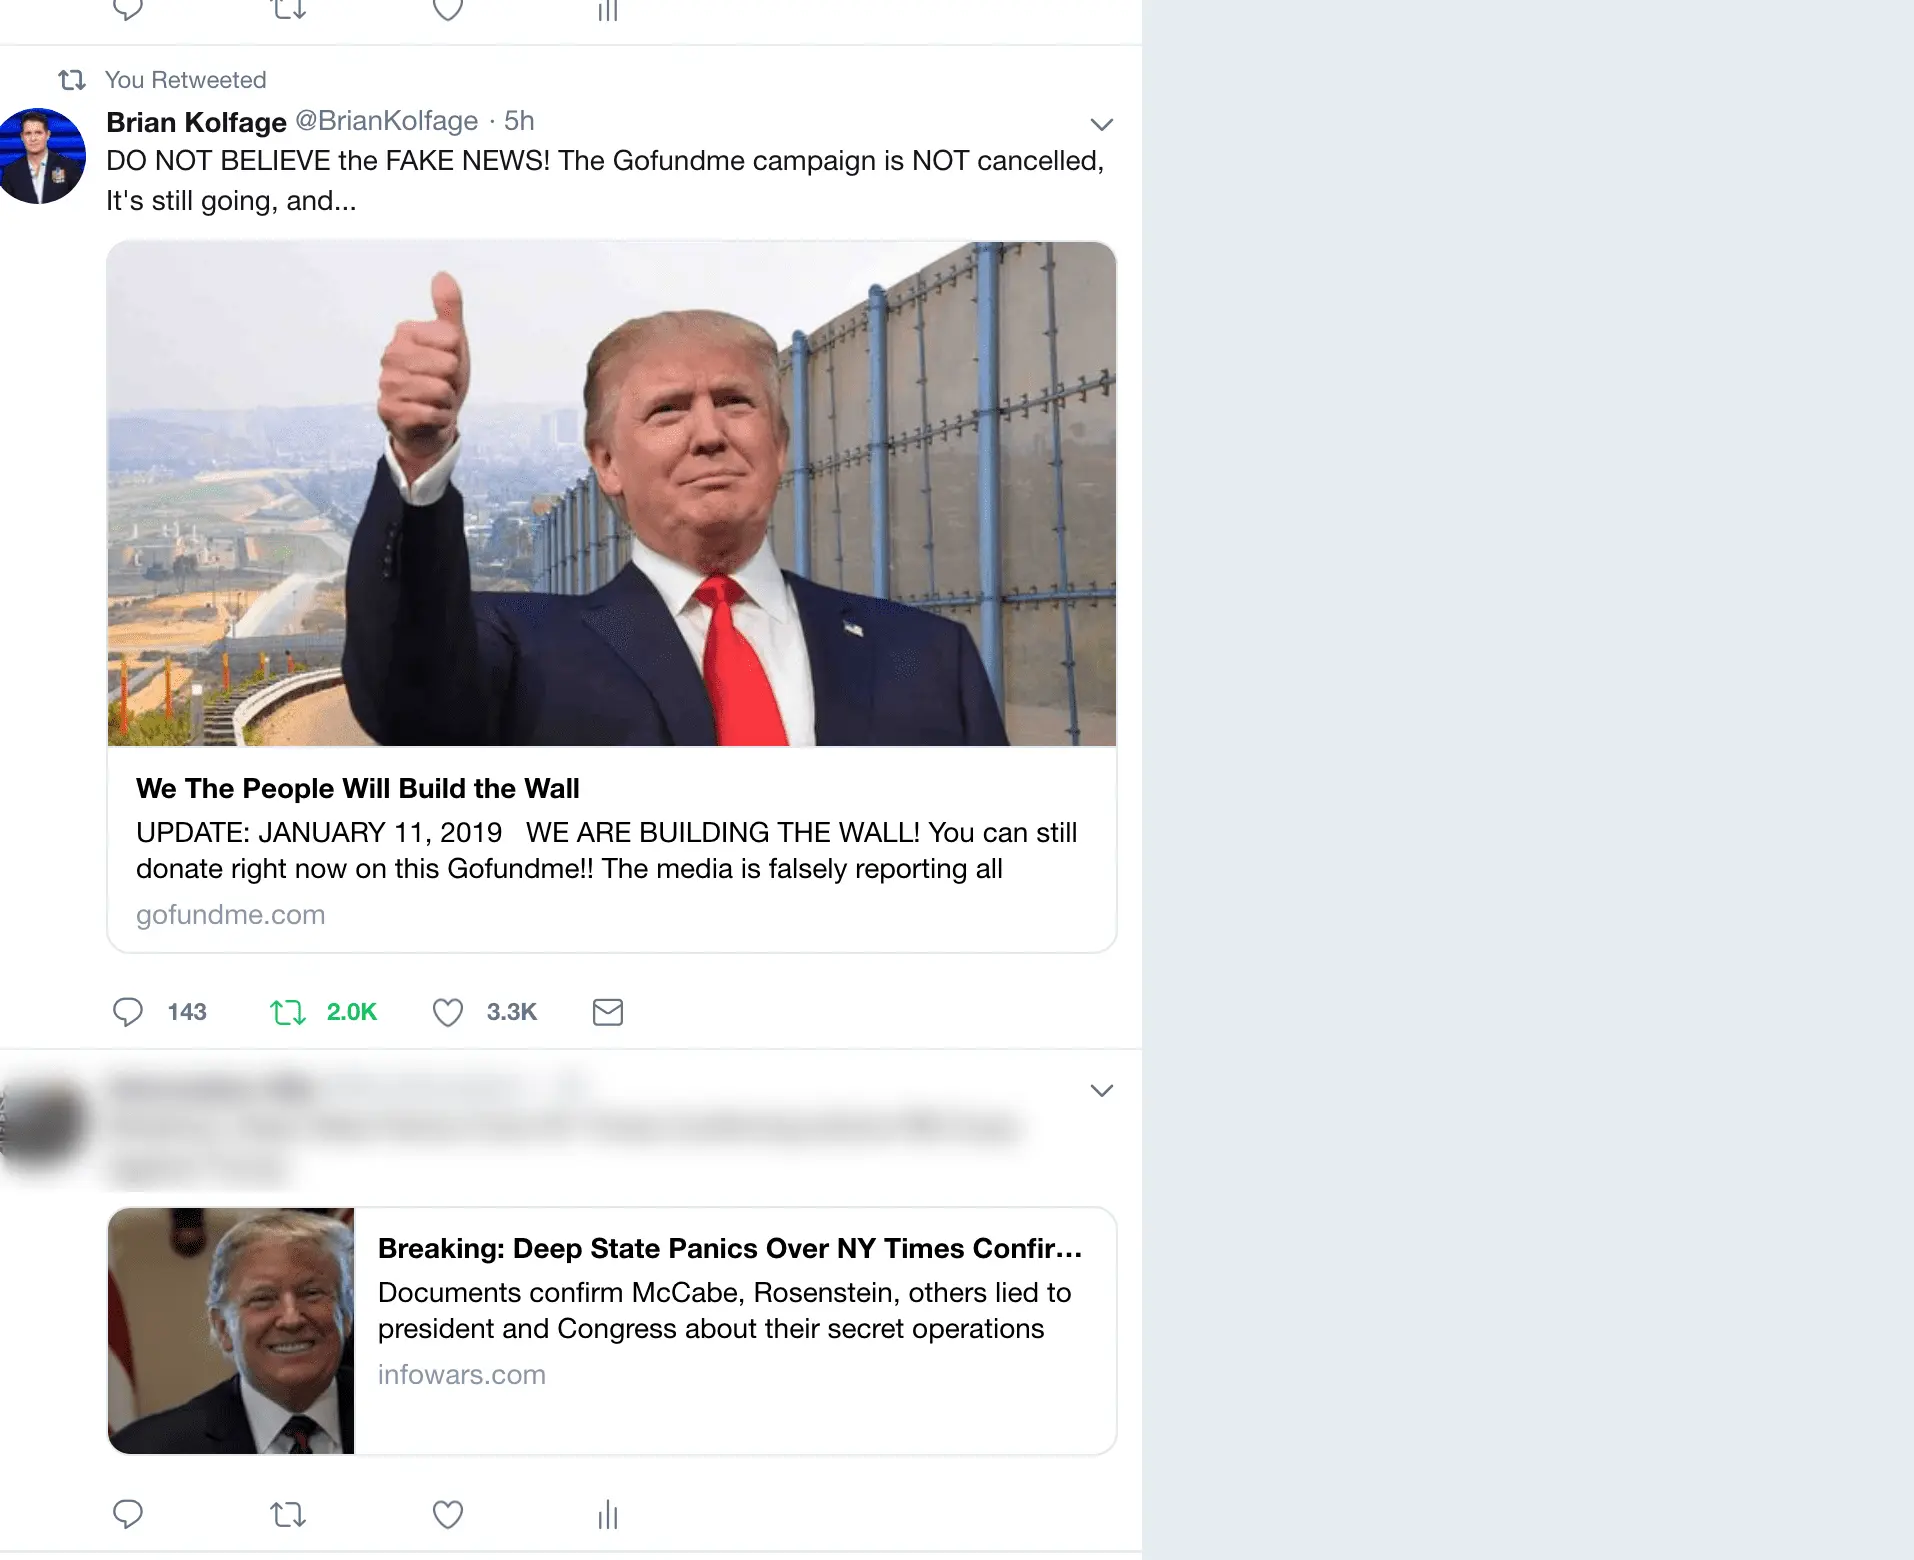1914x1560 pixels.
Task: Open Brian Kolfage's profile avatar
Action: click(40, 156)
